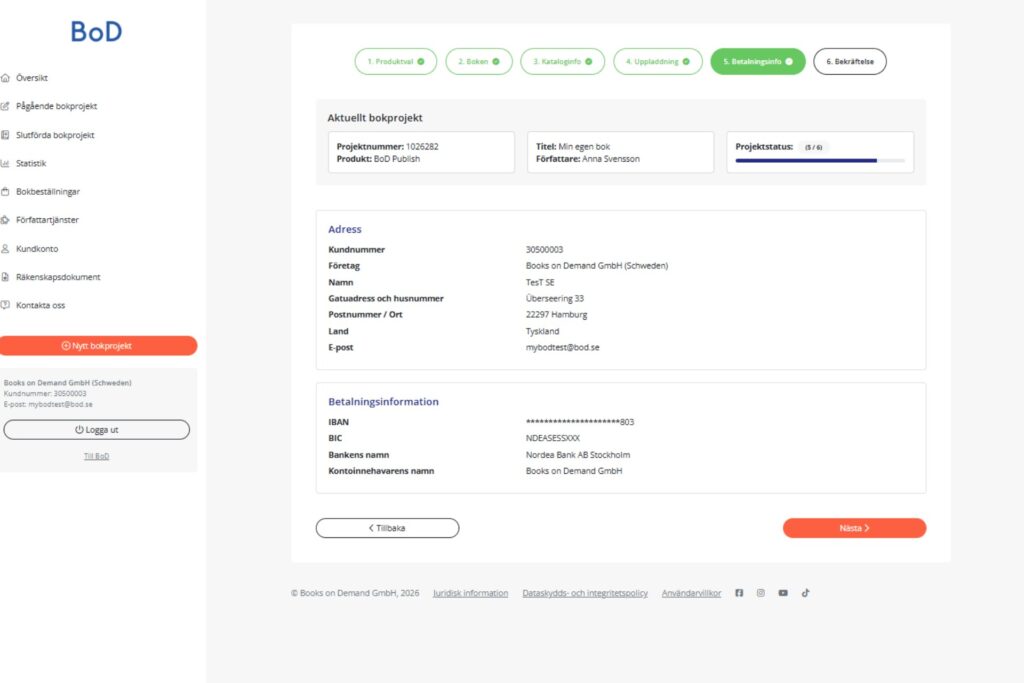
Task: Go to step 1. Produktval
Action: tap(396, 61)
